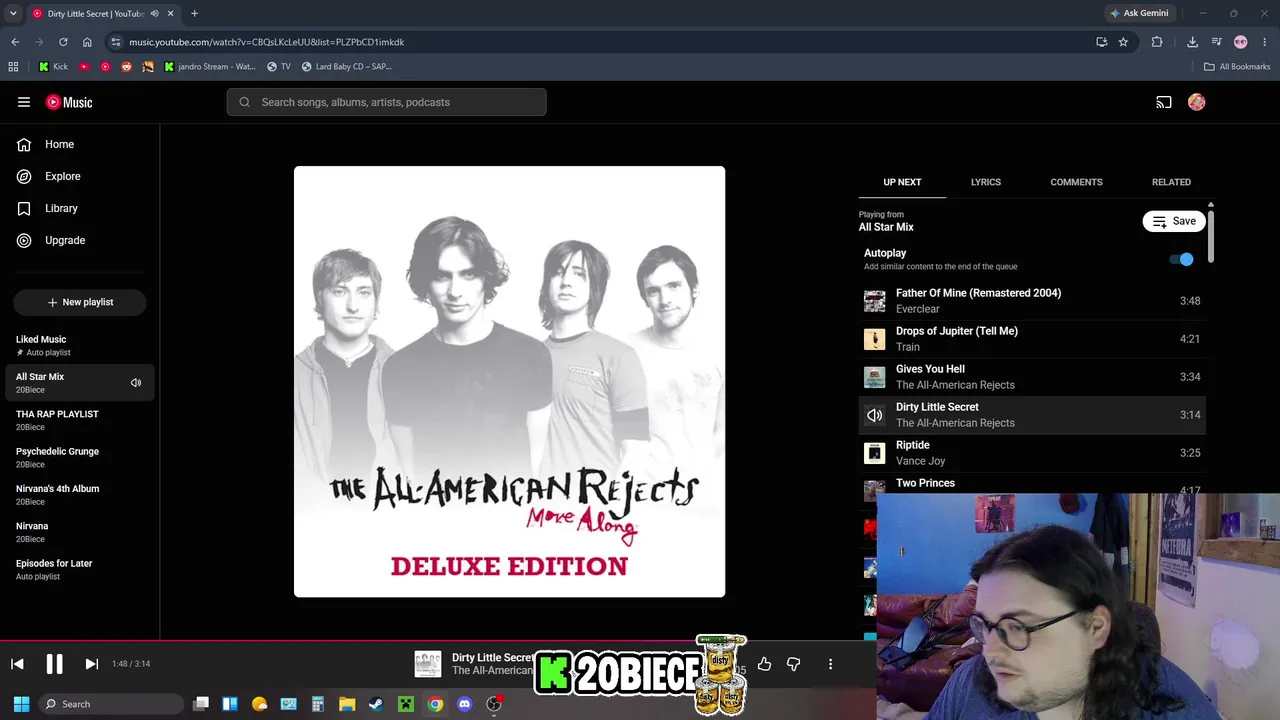1280x720 pixels.
Task: Go back in browser history
Action: tap(15, 42)
